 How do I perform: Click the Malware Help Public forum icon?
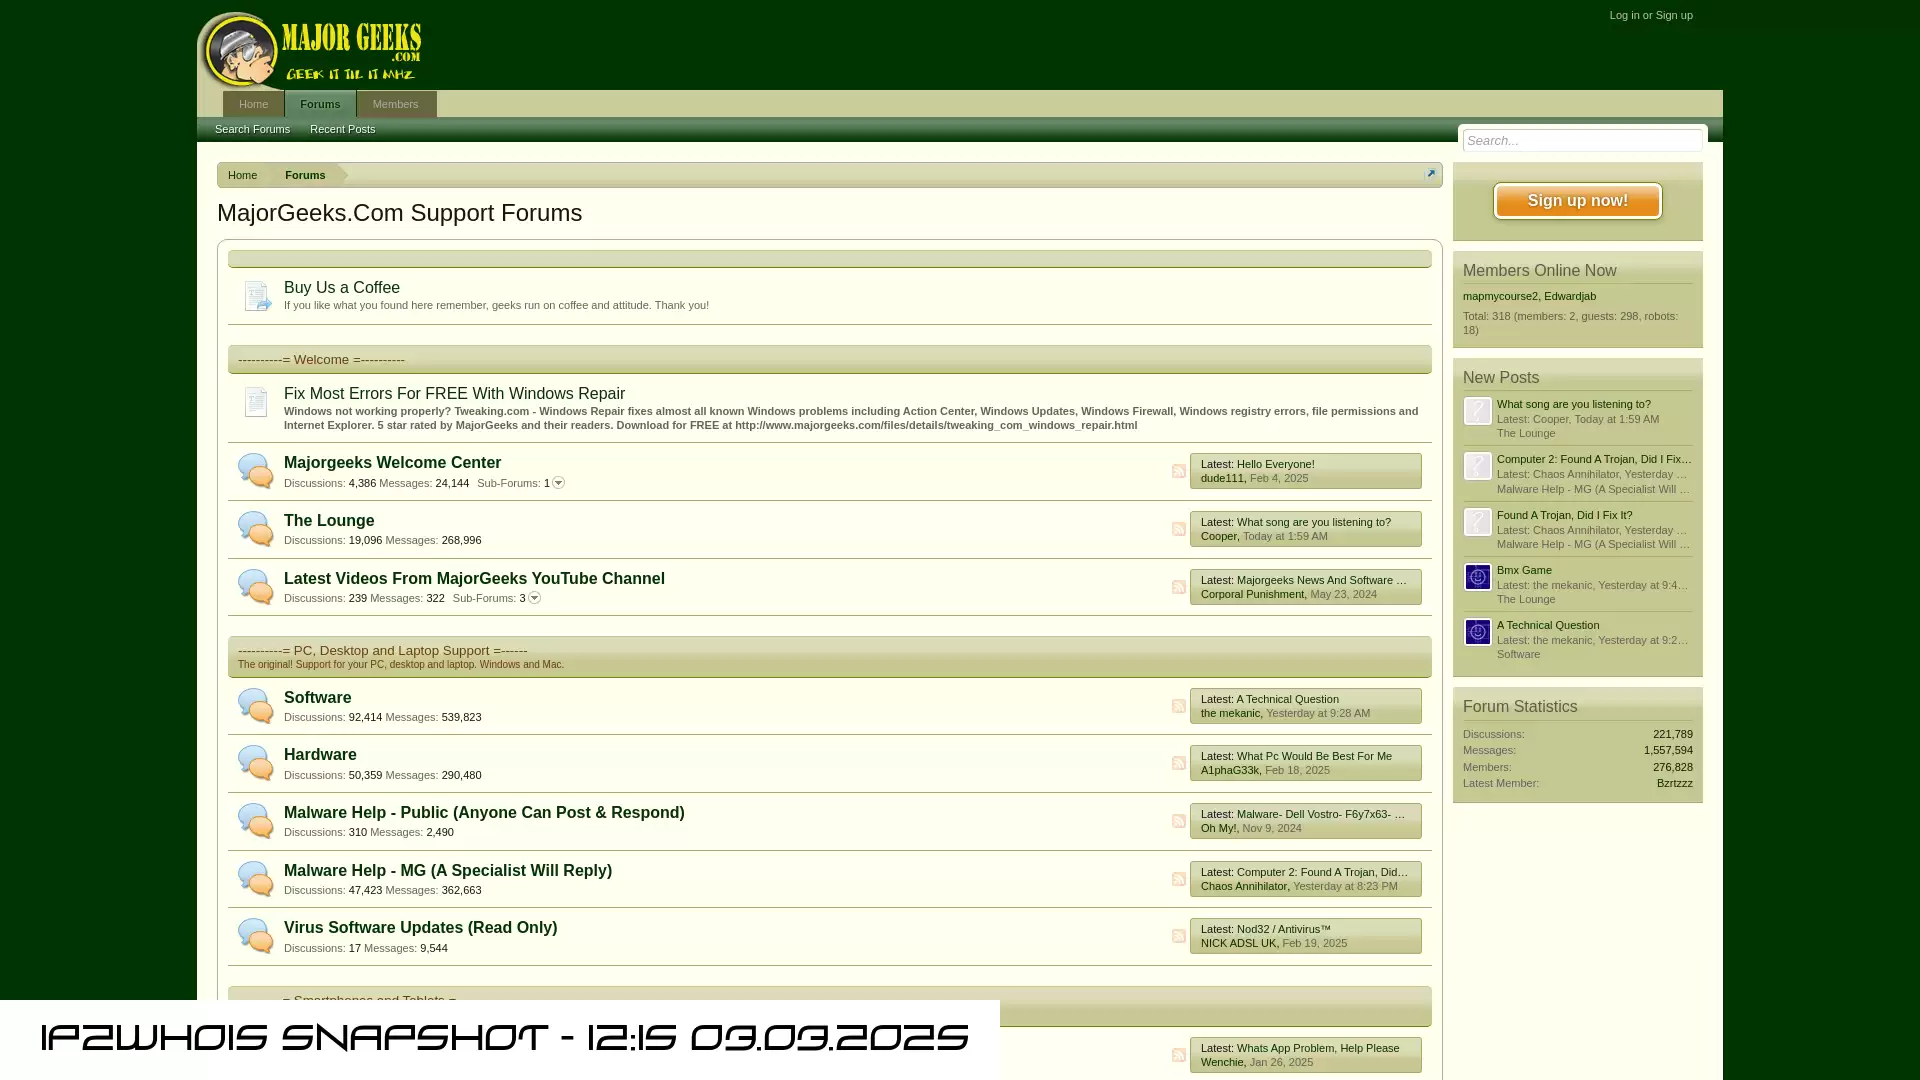(256, 820)
